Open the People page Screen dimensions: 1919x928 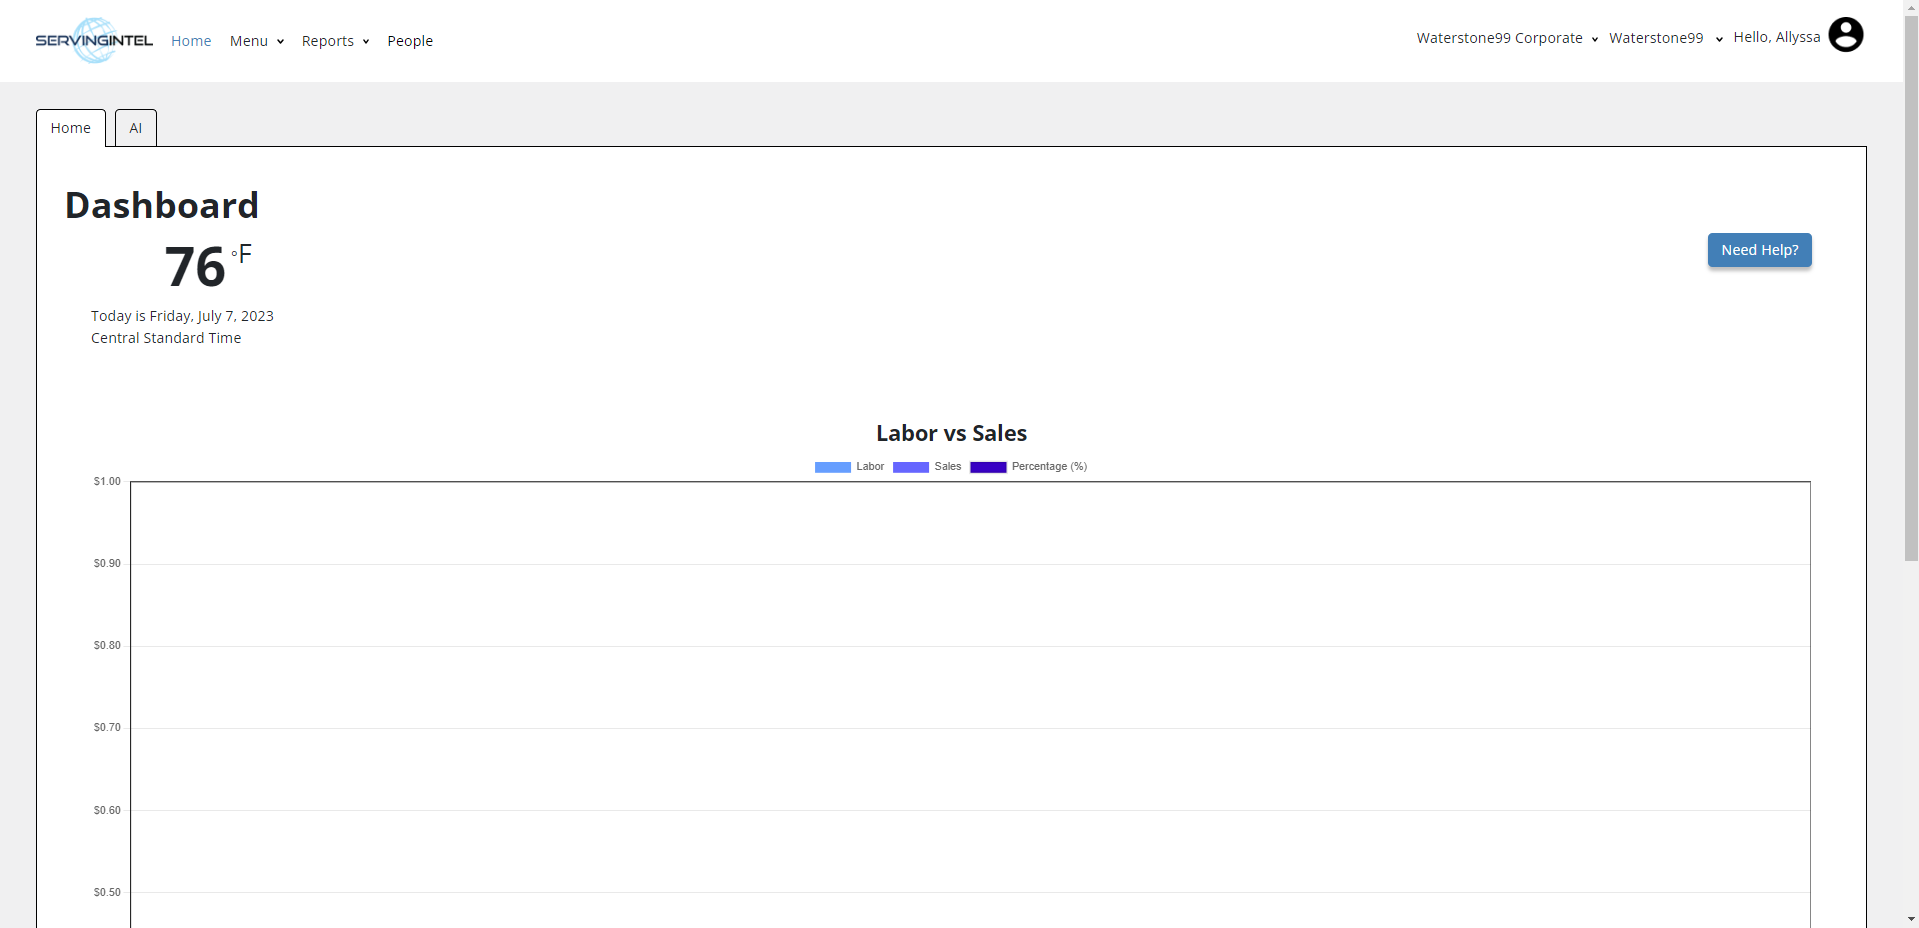coord(410,41)
